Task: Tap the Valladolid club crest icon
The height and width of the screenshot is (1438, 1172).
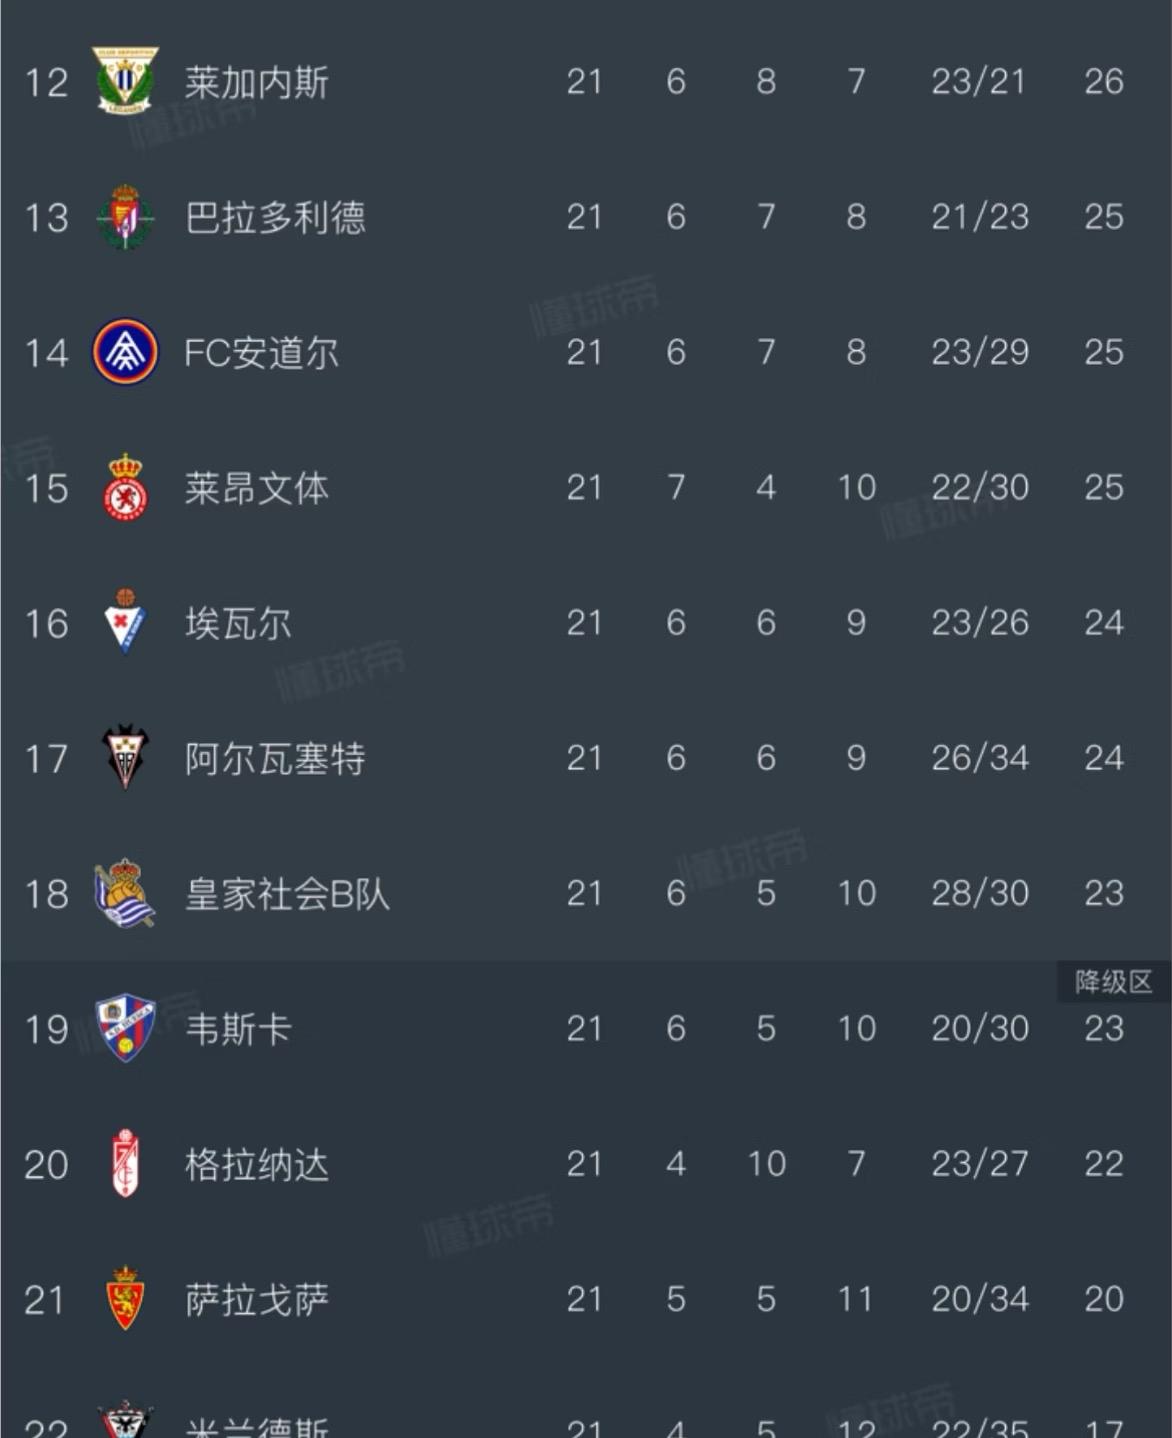Action: point(125,217)
